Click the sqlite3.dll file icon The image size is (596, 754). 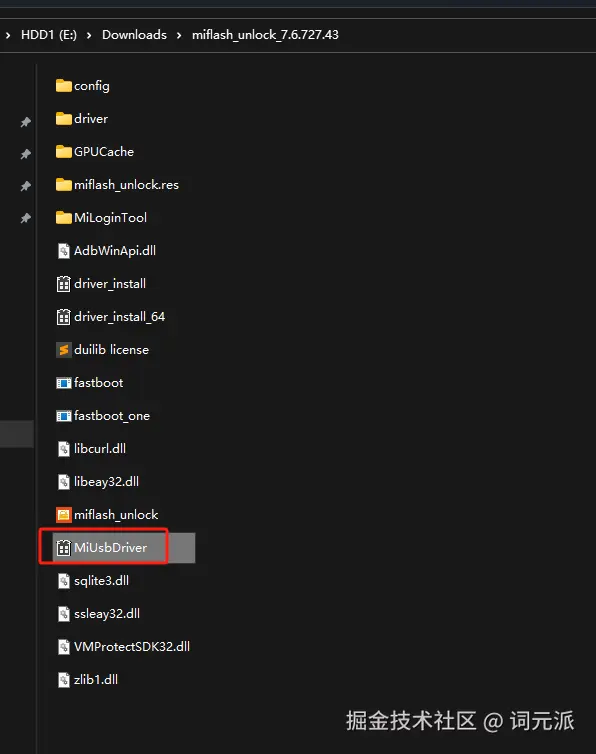[x=63, y=581]
